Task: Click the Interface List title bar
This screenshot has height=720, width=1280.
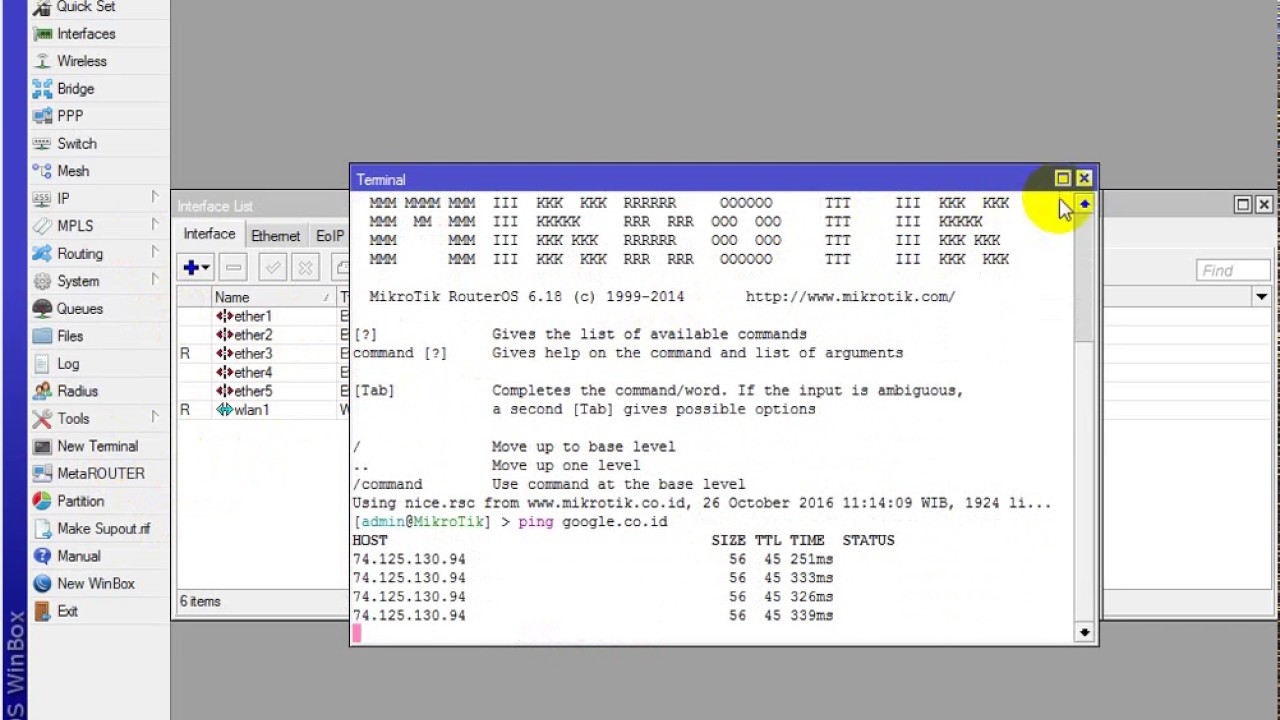Action: (262, 206)
